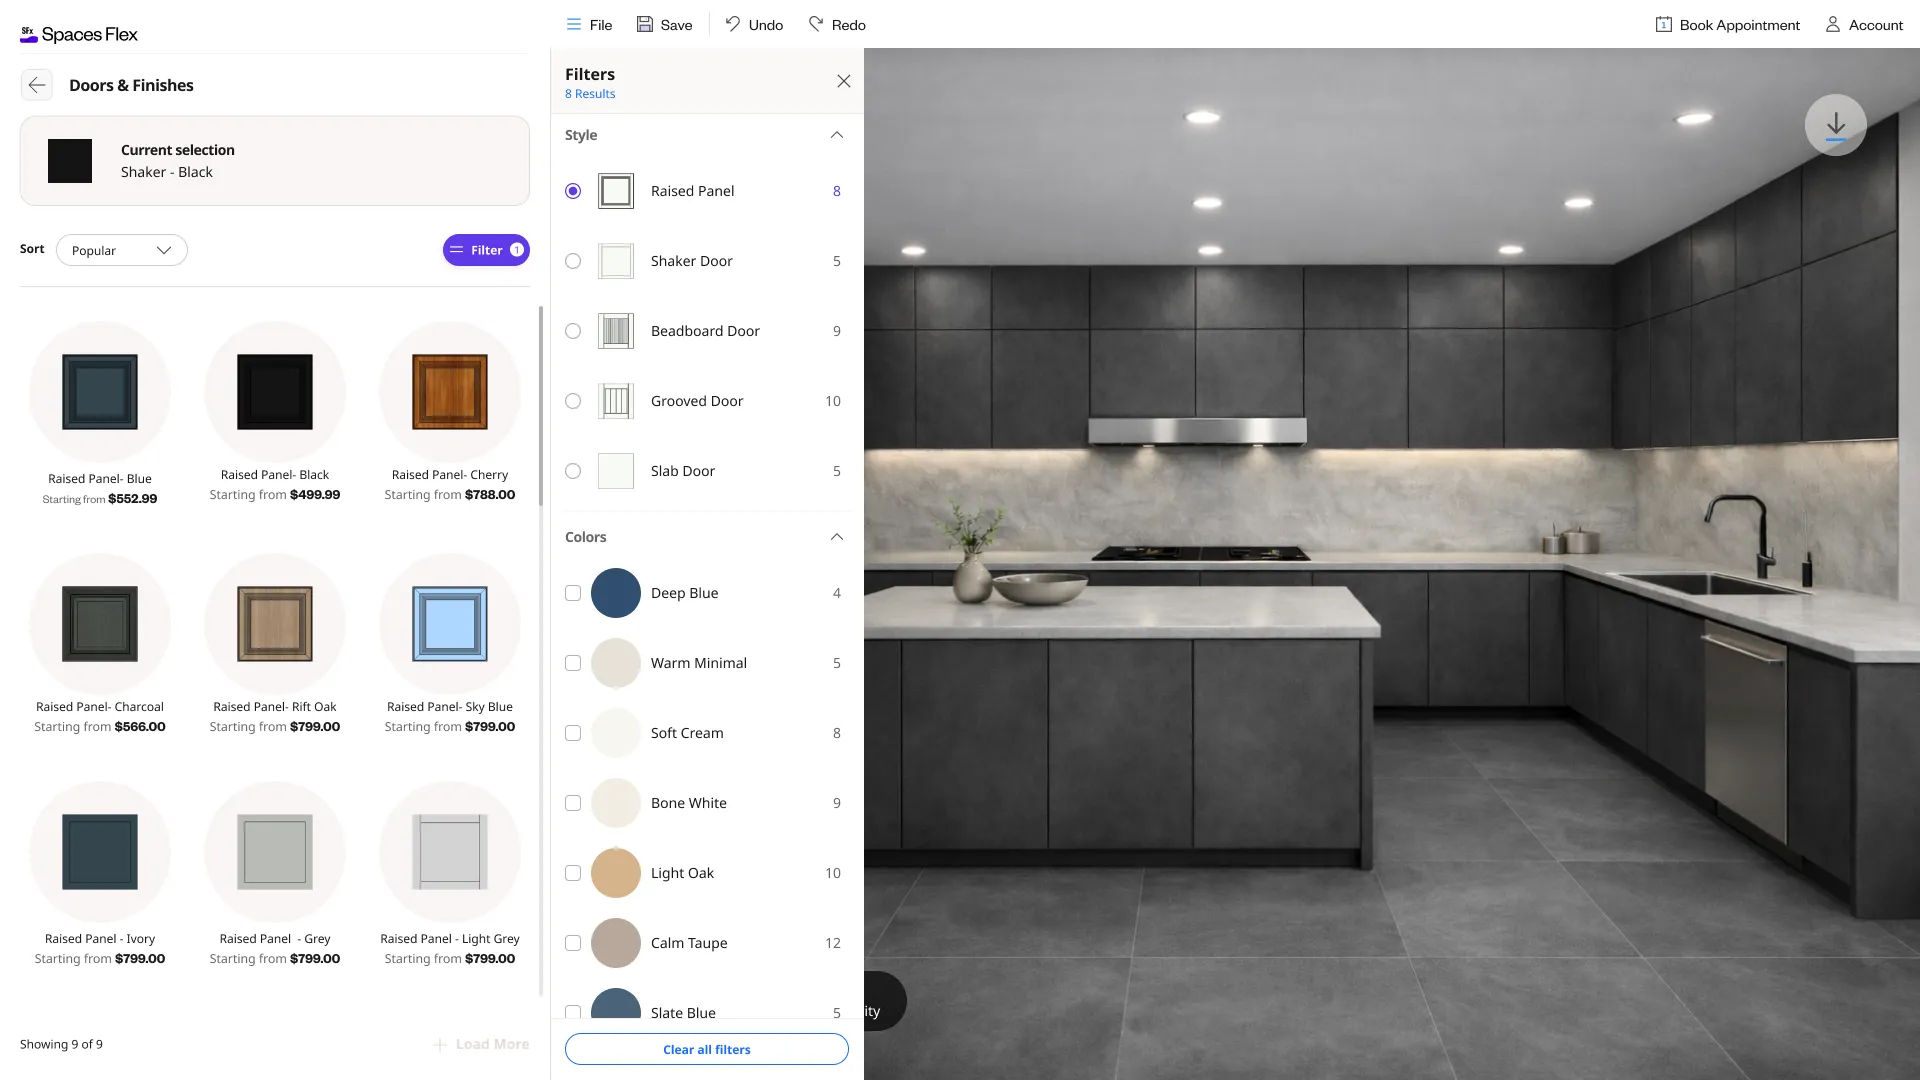Click the Grooved Door style icon

point(616,401)
